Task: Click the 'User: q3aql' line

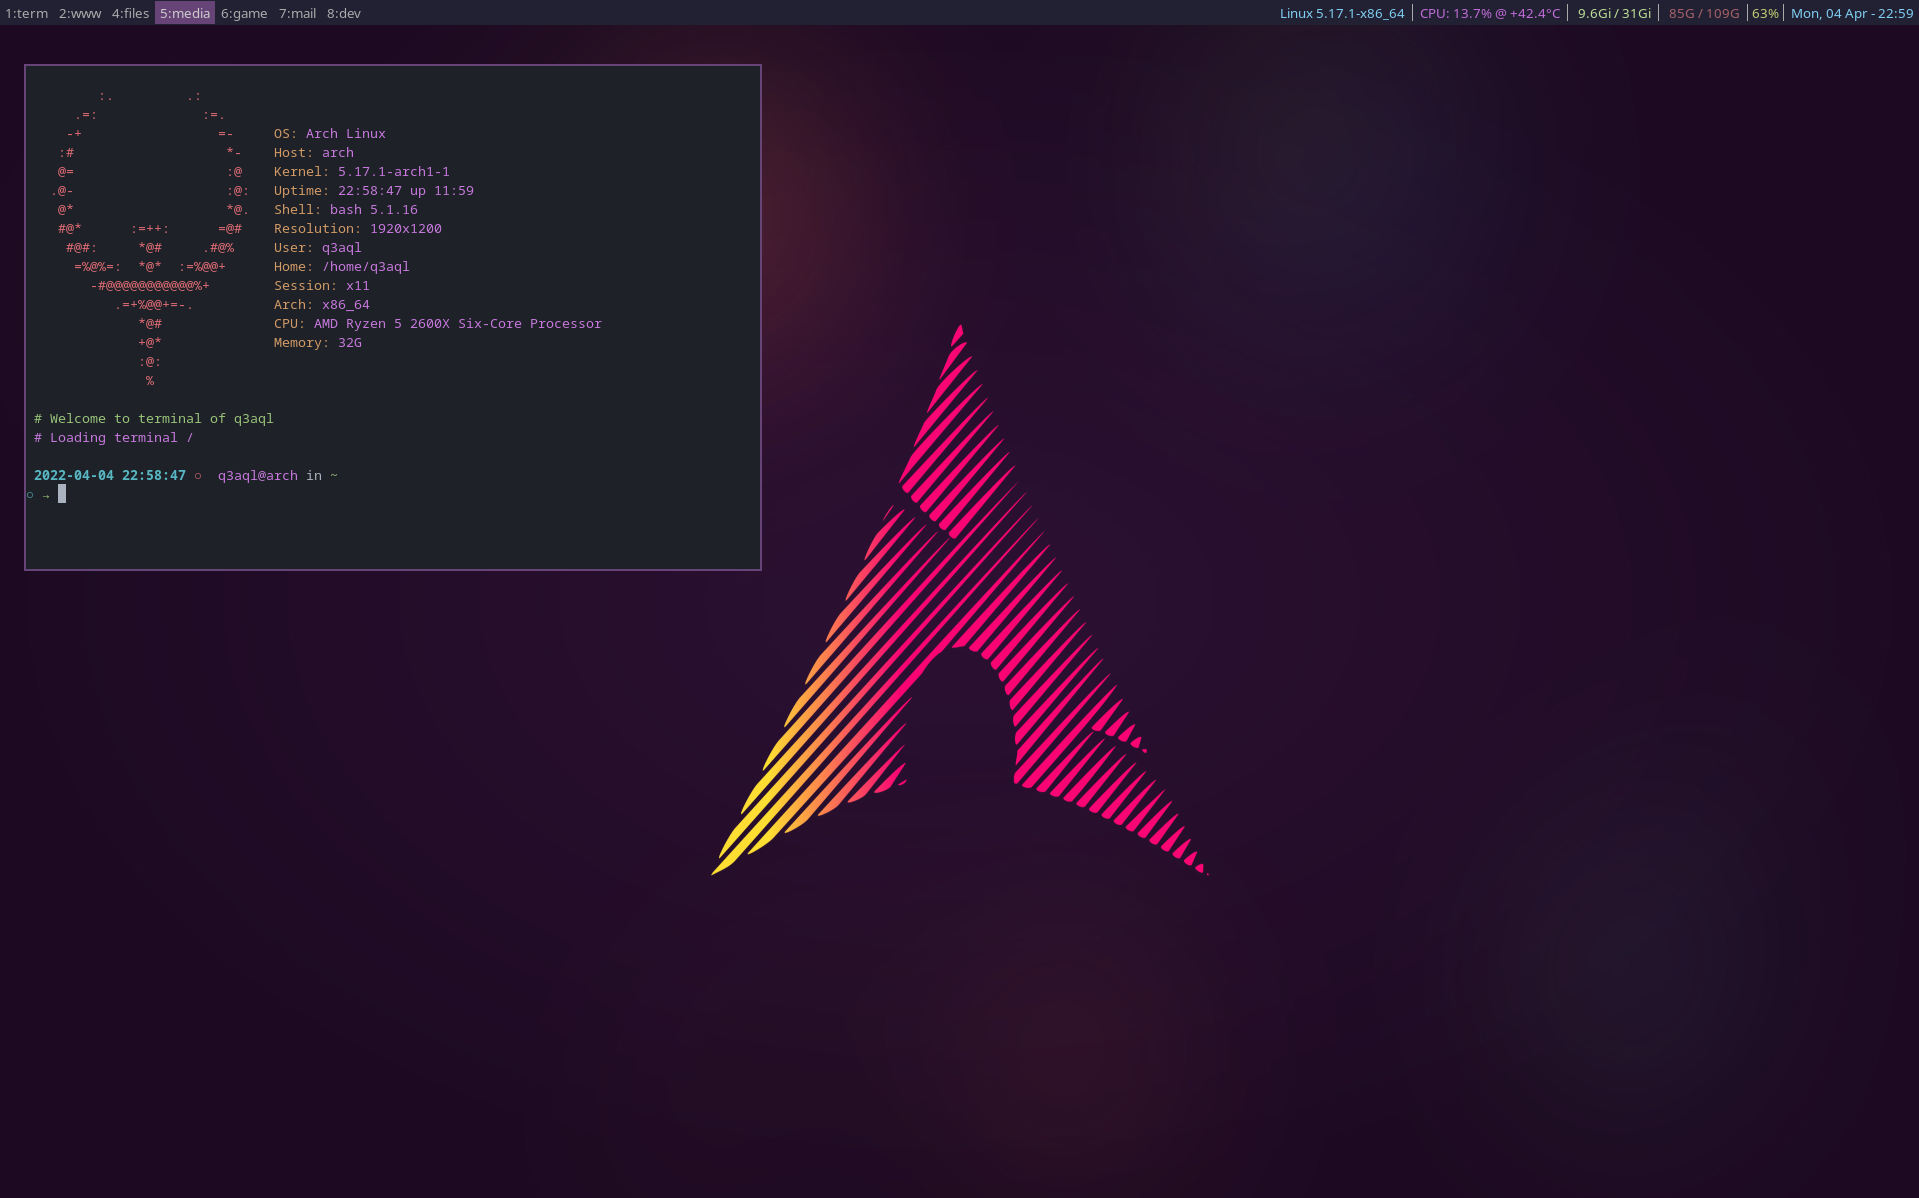Action: pos(318,247)
